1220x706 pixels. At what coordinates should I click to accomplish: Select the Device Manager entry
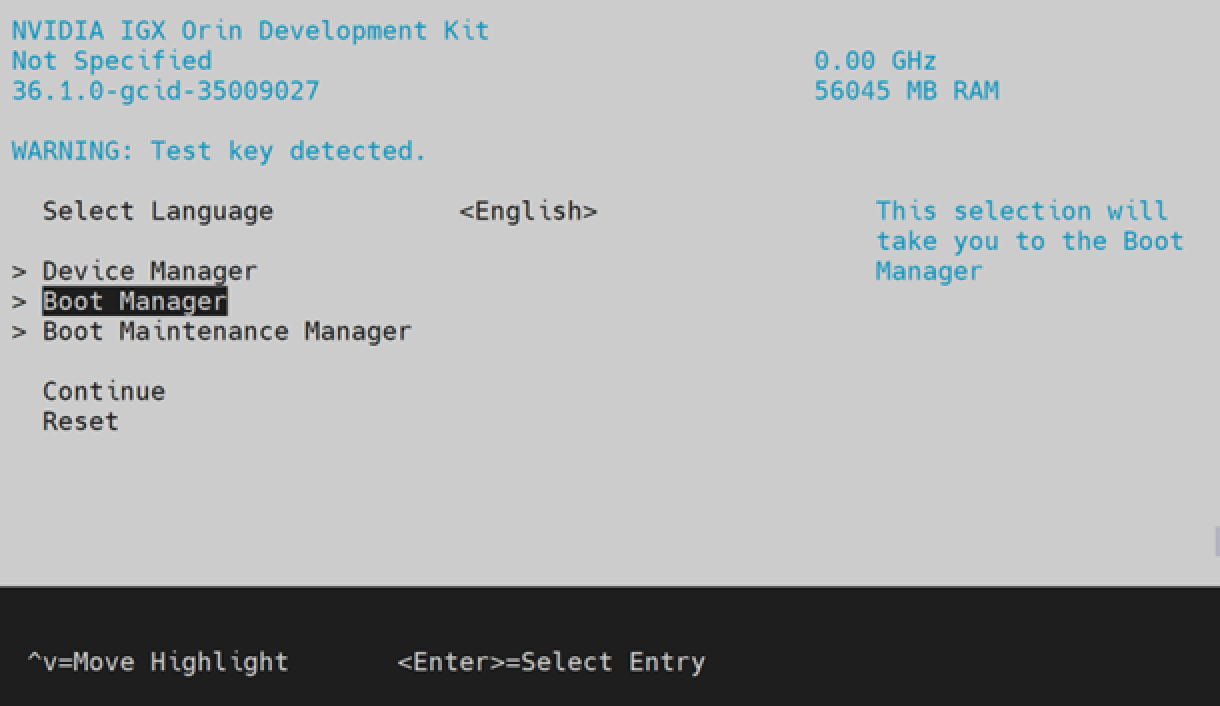(148, 270)
